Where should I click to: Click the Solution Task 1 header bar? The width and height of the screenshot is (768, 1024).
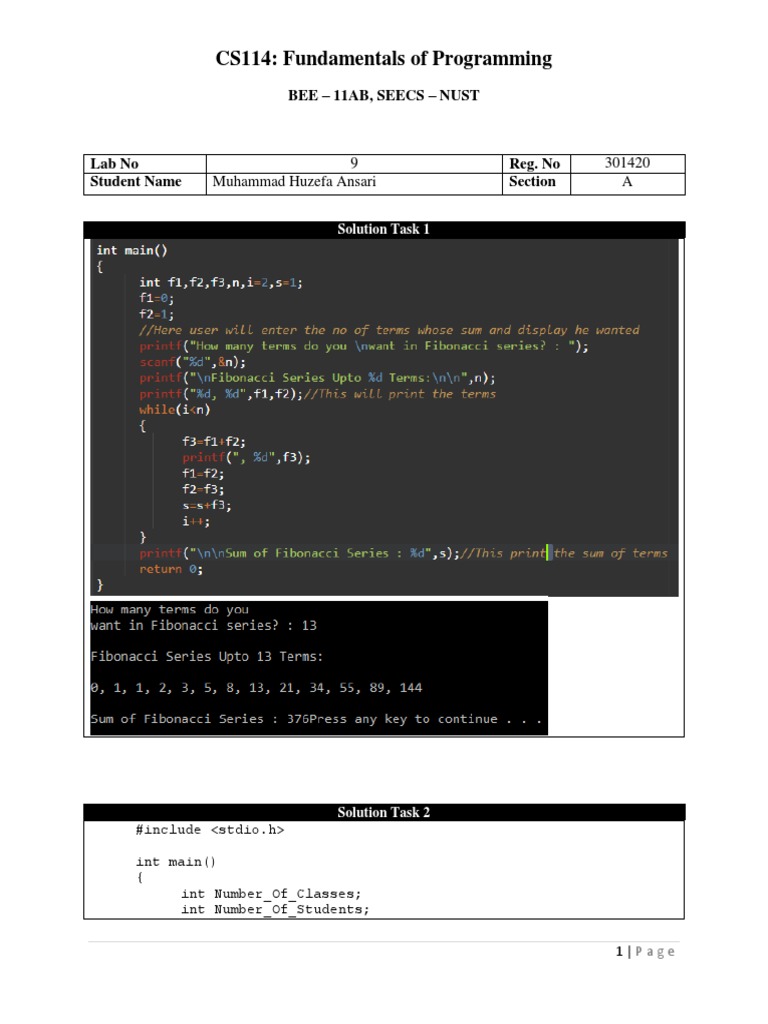point(384,230)
